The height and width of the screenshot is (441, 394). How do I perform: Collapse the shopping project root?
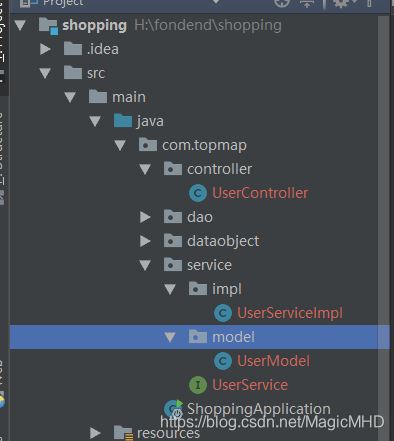coord(20,25)
